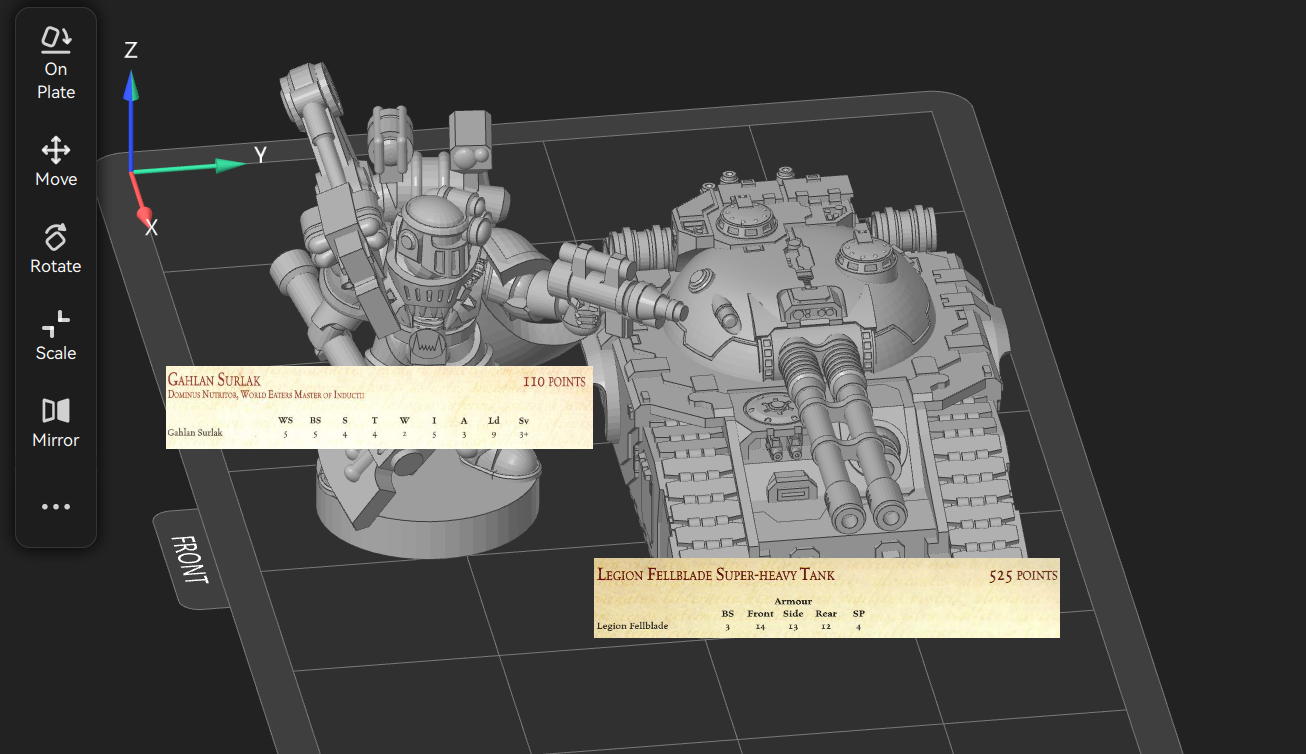Click the FRONT tab on the build plate
This screenshot has height=754, width=1306.
[x=188, y=560]
